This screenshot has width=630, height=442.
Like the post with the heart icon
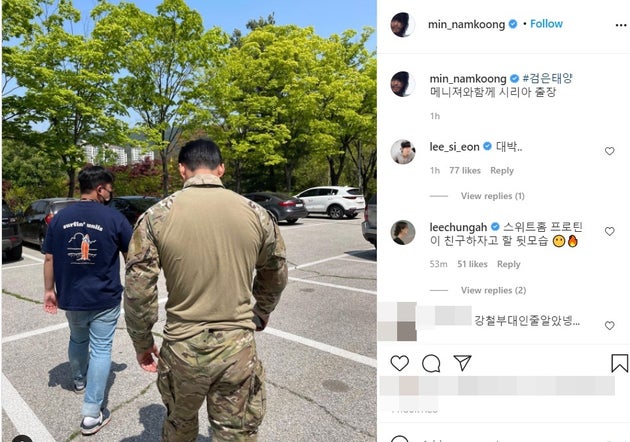pos(400,363)
